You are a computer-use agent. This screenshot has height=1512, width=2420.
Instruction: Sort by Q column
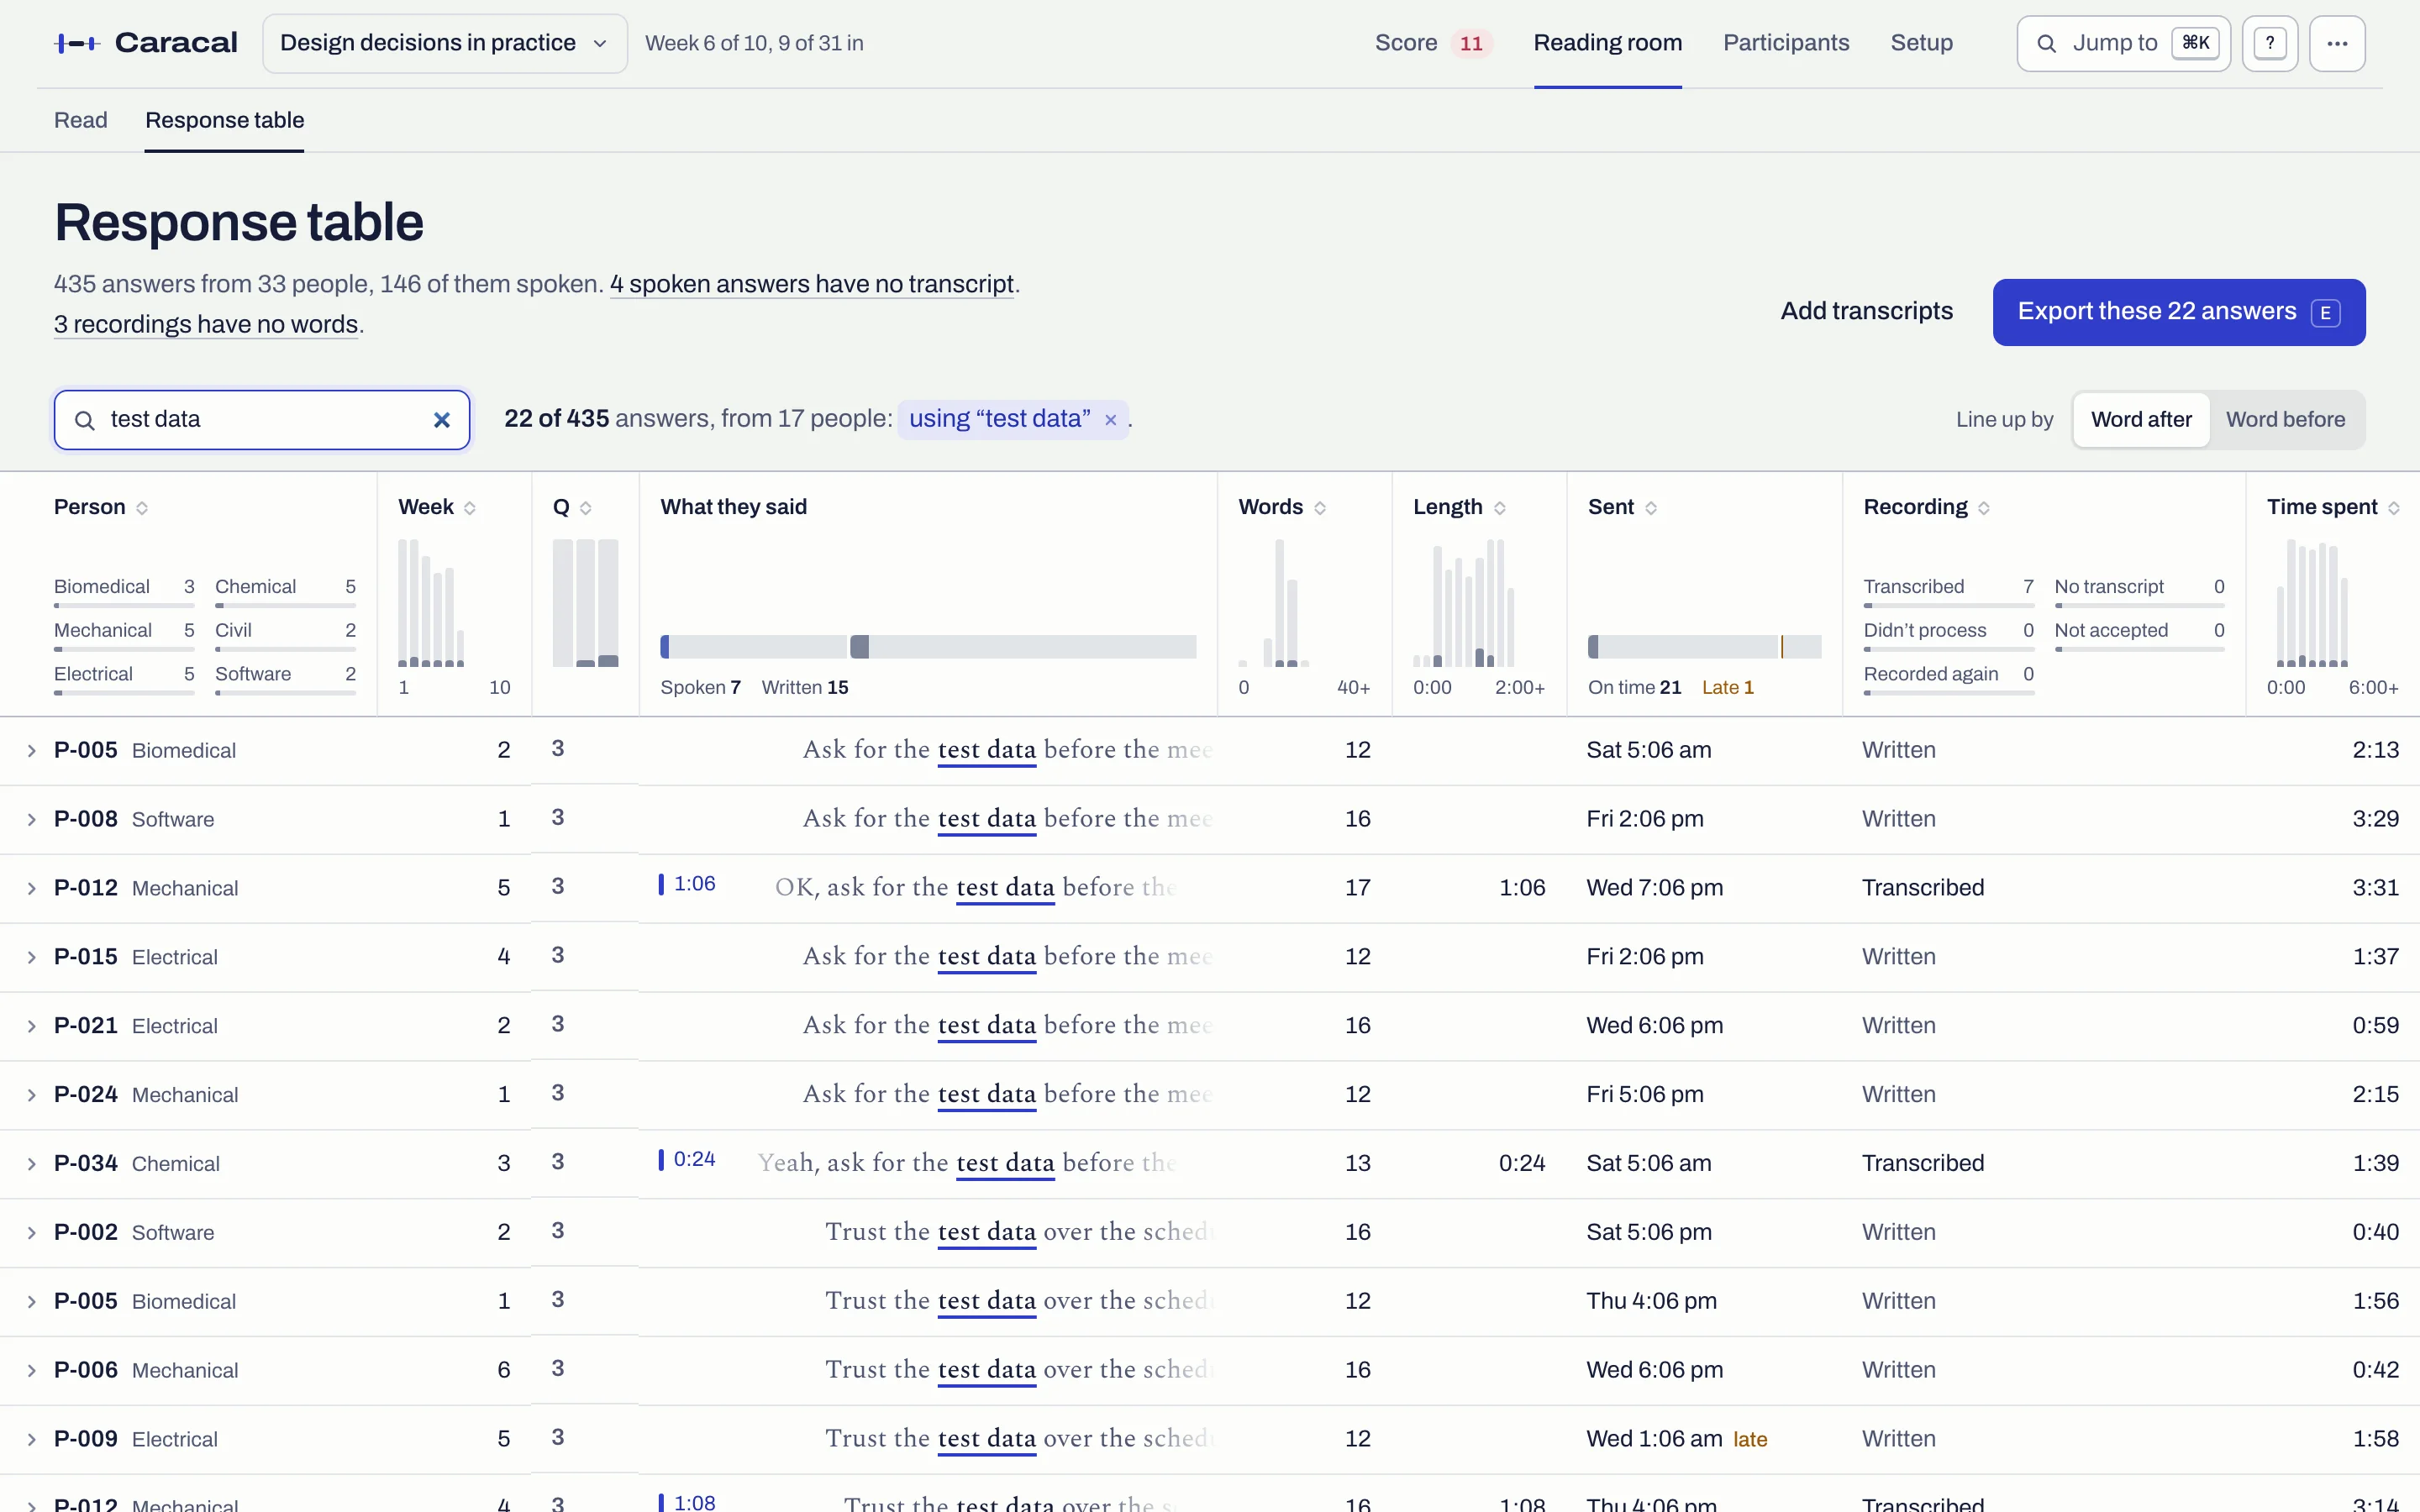tap(572, 507)
